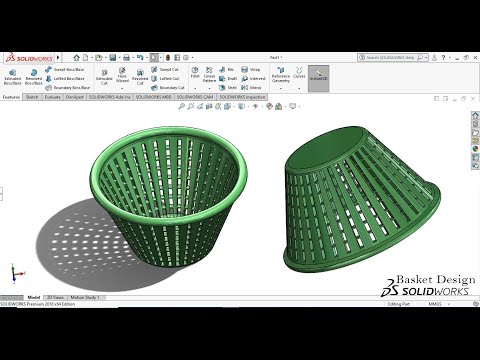Click Zoom to Fit in view toolbar
The width and height of the screenshot is (480, 360).
tap(181, 106)
